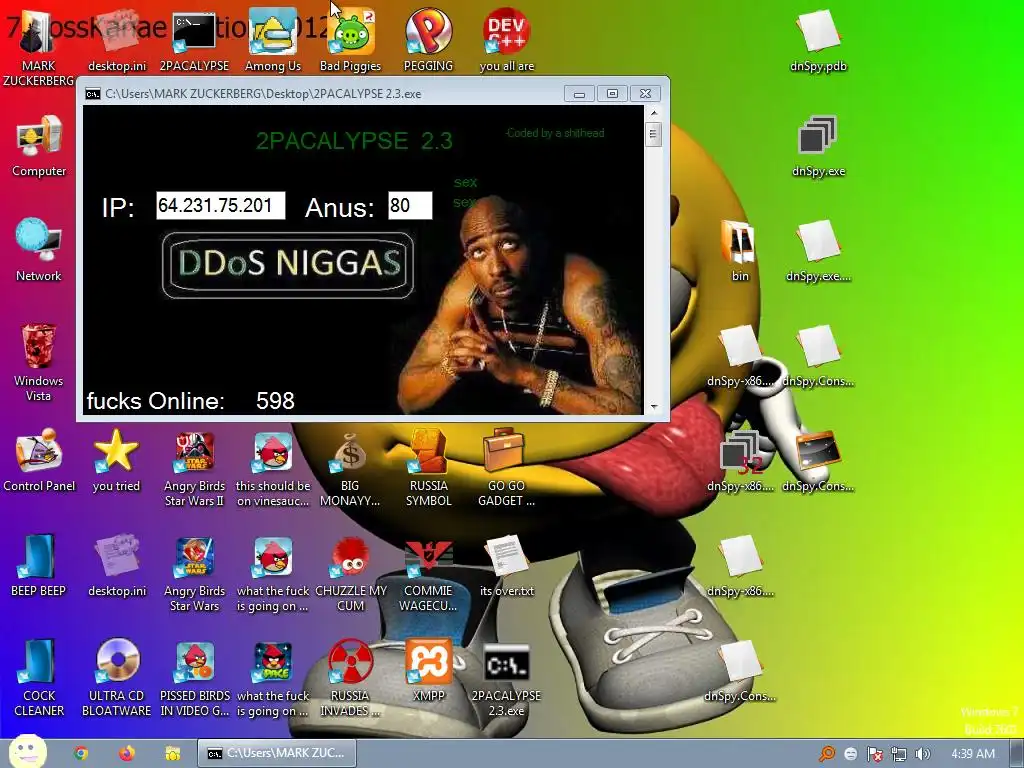Open the network tray icon
The width and height of the screenshot is (1024, 768).
coord(899,754)
